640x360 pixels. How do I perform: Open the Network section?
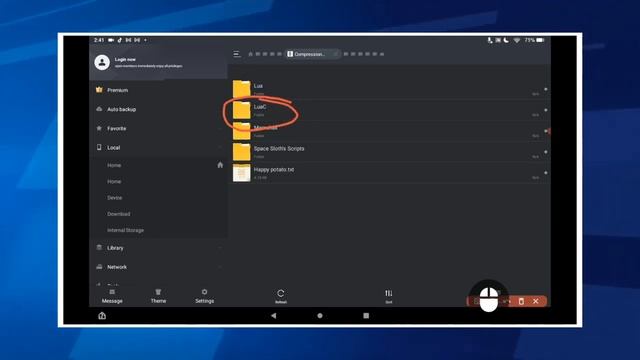click(x=111, y=267)
